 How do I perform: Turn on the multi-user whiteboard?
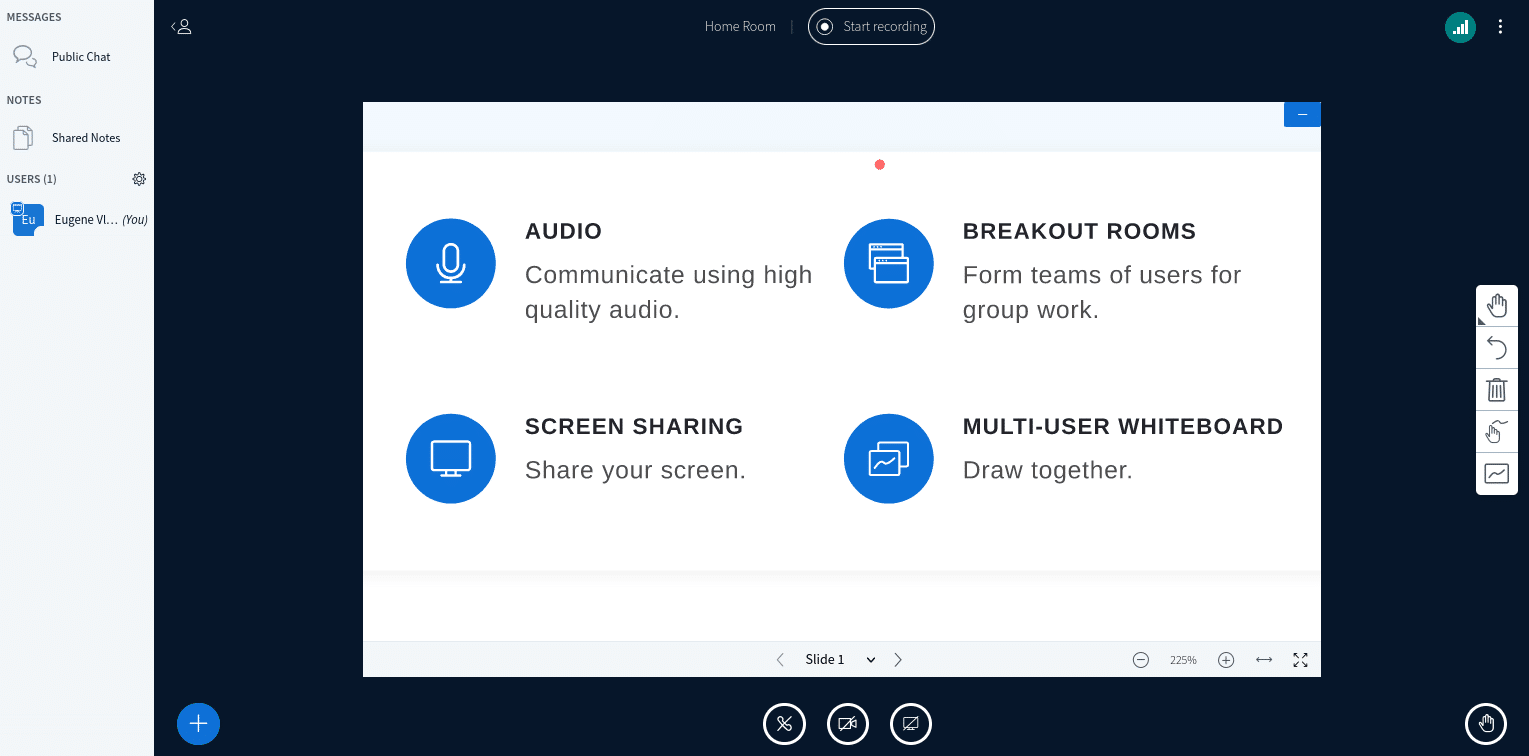[x=1496, y=473]
